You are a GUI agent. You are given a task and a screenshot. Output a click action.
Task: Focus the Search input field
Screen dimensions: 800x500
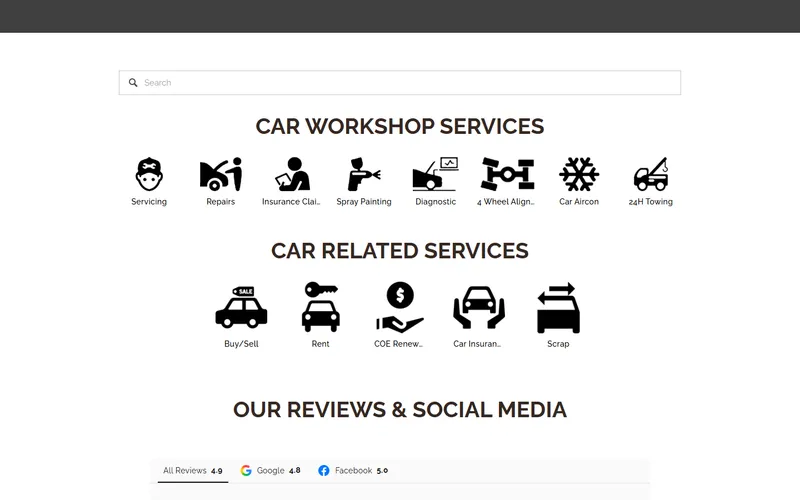[x=400, y=83]
